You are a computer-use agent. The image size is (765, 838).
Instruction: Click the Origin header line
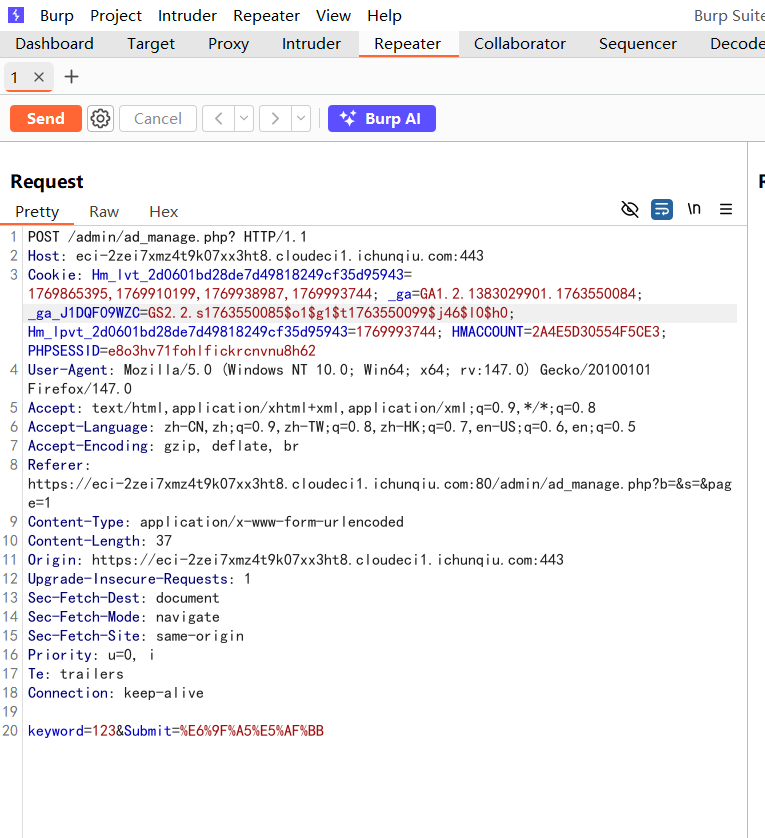click(x=296, y=560)
